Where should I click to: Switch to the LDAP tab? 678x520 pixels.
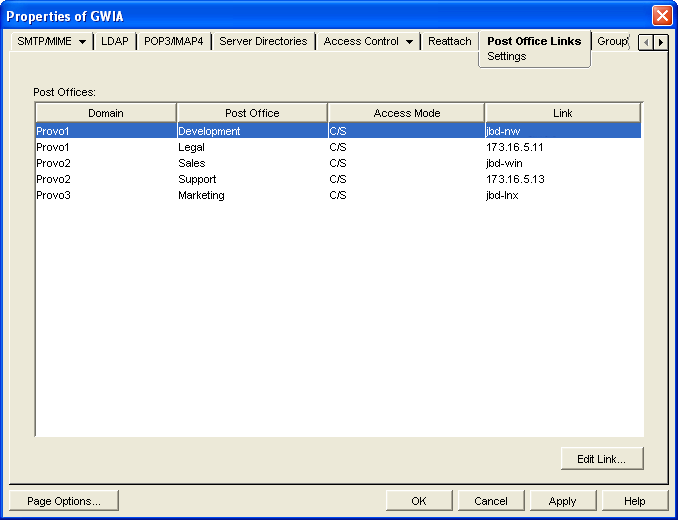[115, 42]
